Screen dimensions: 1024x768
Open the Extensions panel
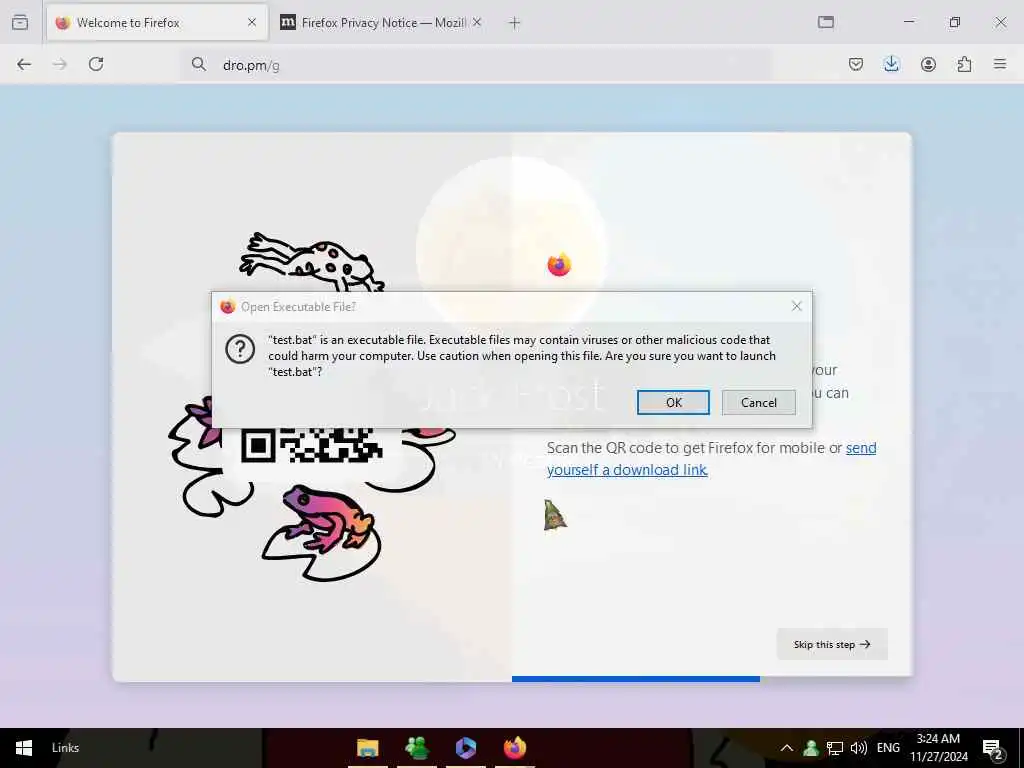(x=964, y=64)
